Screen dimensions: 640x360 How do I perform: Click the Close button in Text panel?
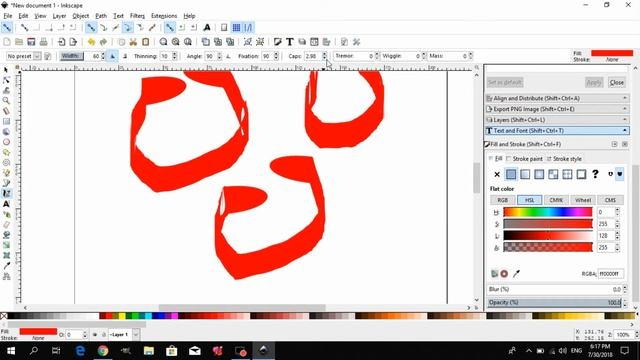click(x=616, y=82)
